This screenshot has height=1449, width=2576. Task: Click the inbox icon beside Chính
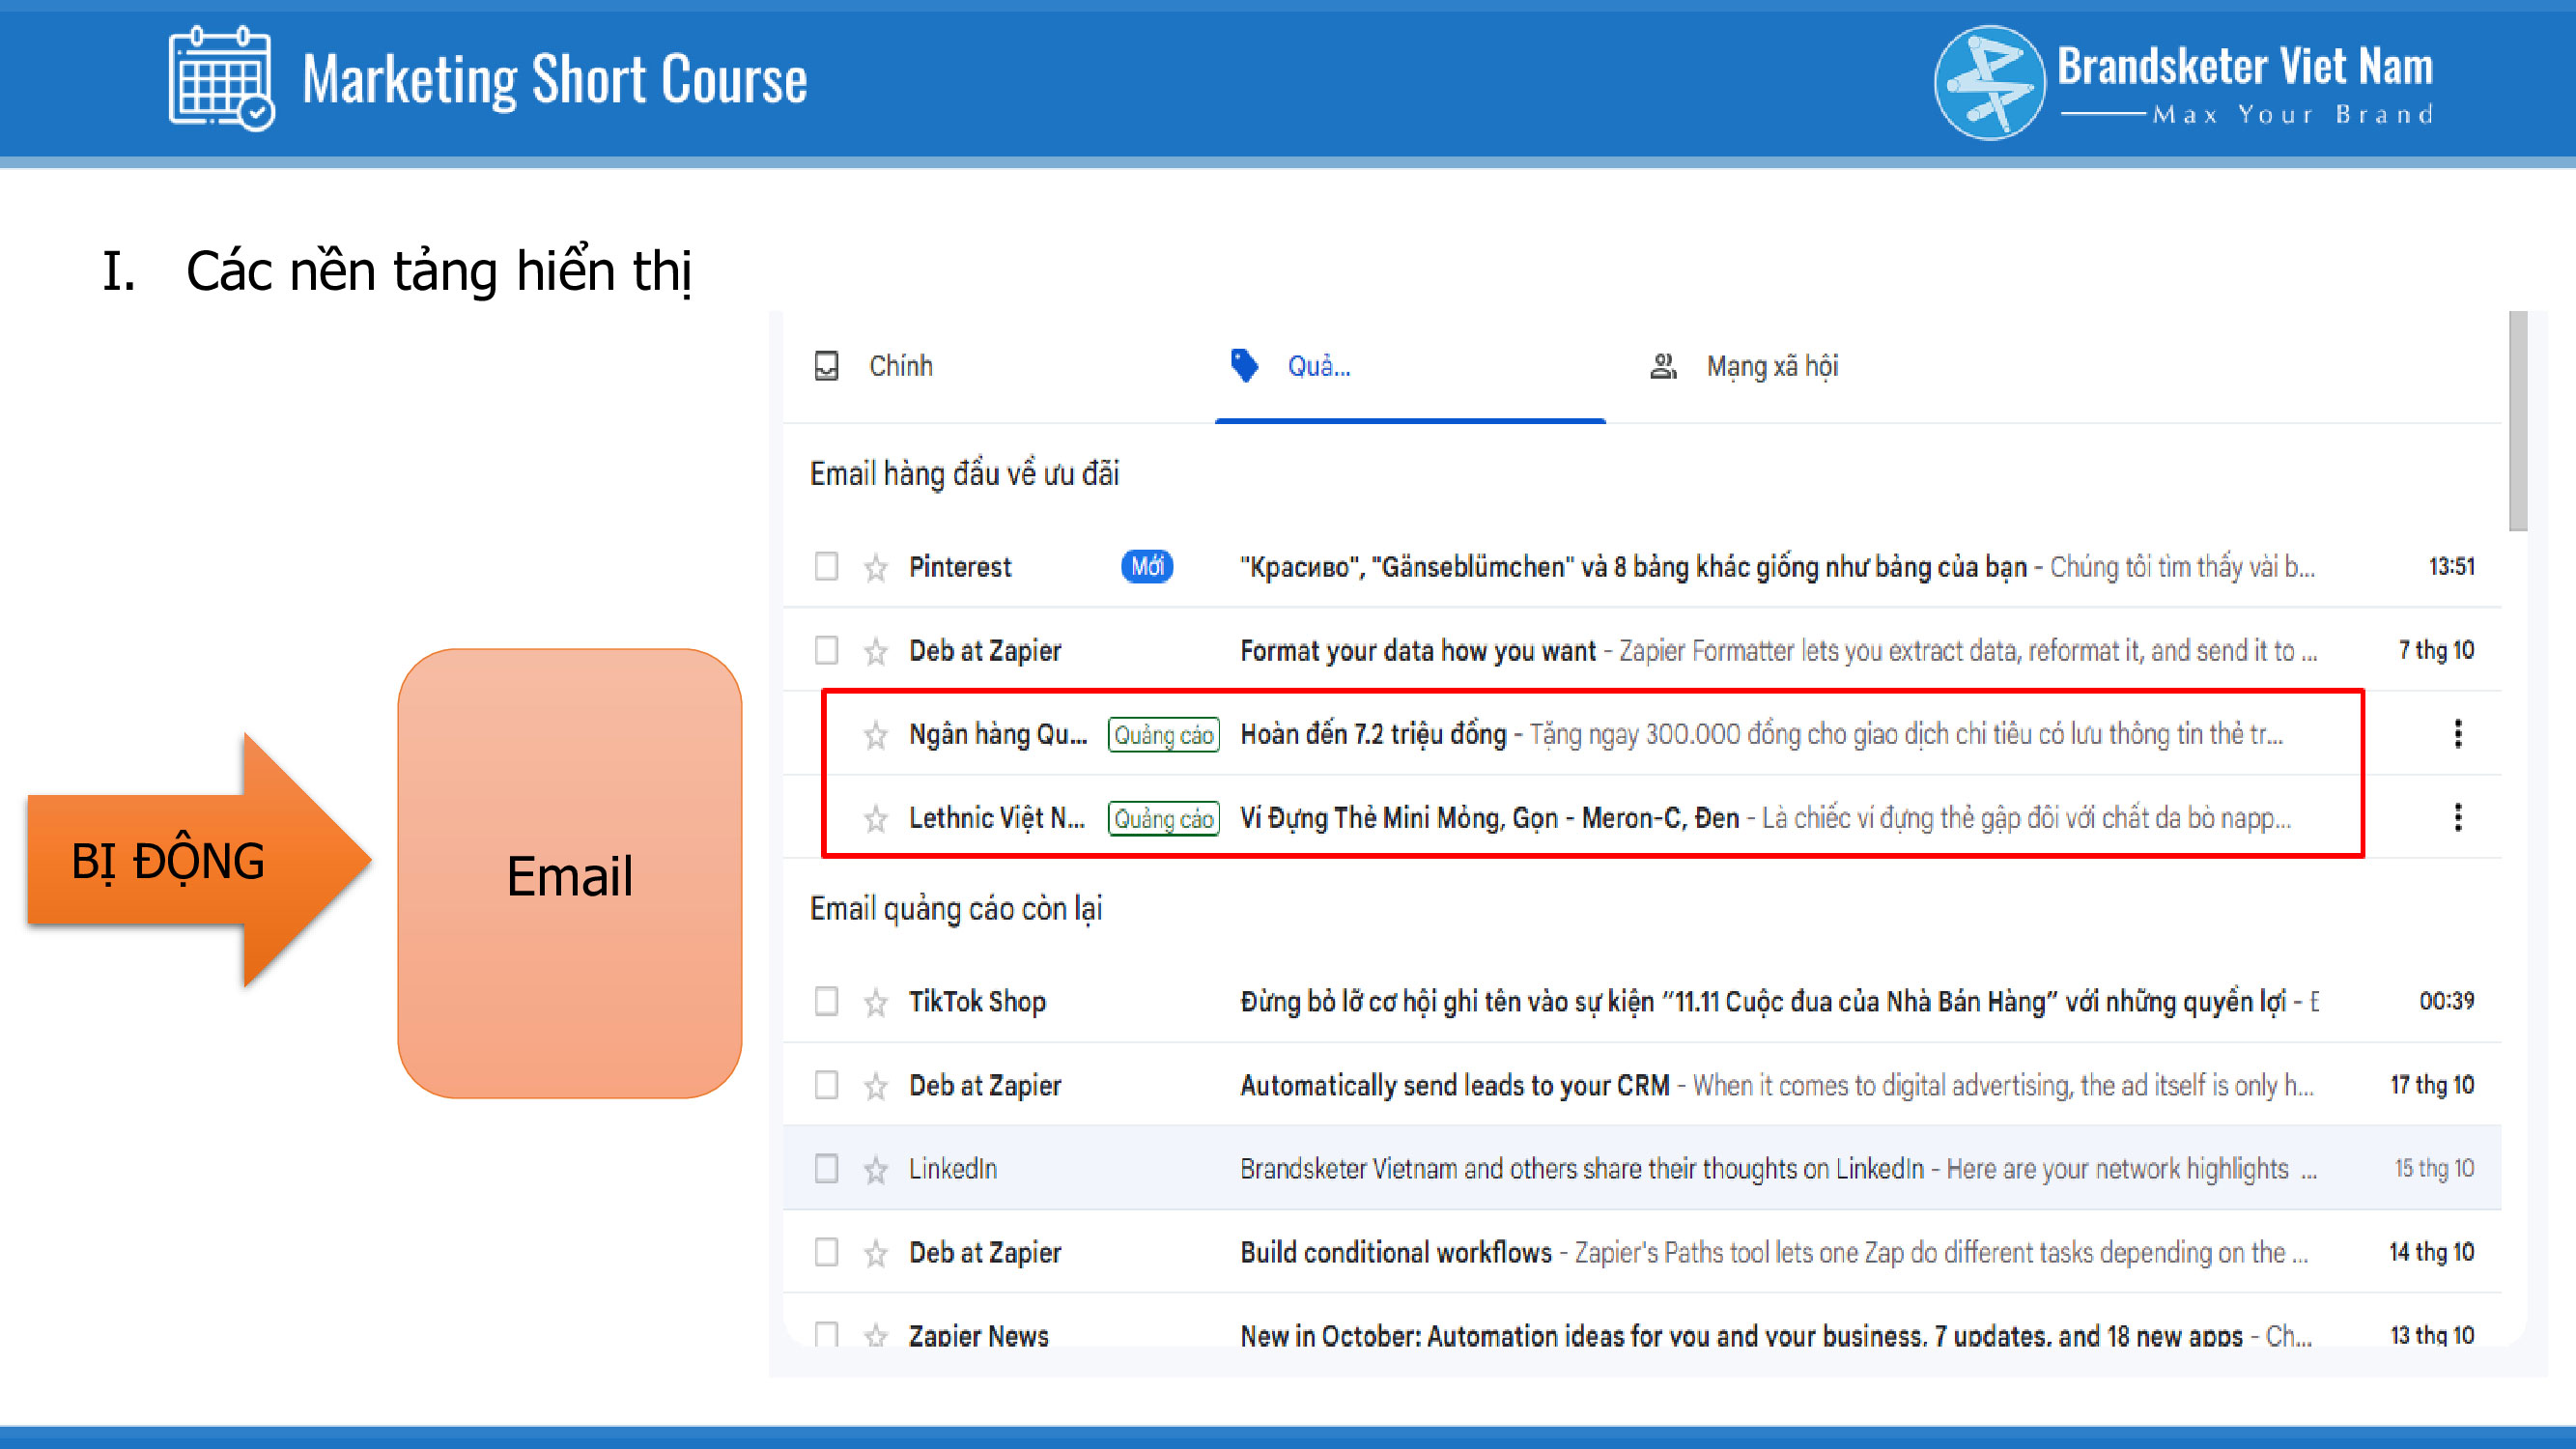(826, 366)
